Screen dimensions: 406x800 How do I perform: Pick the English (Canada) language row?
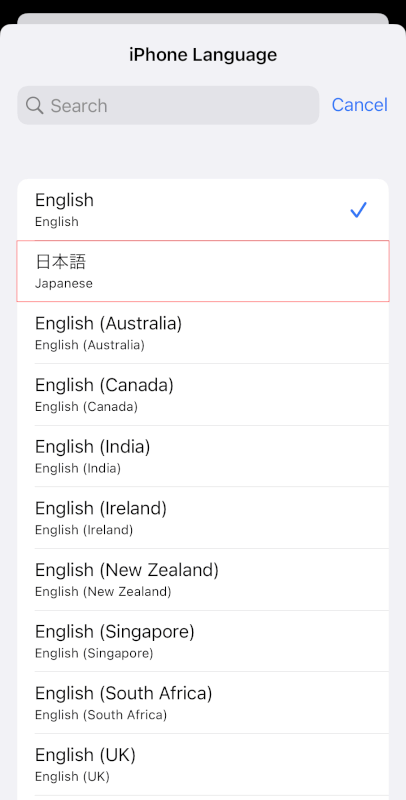[203, 395]
